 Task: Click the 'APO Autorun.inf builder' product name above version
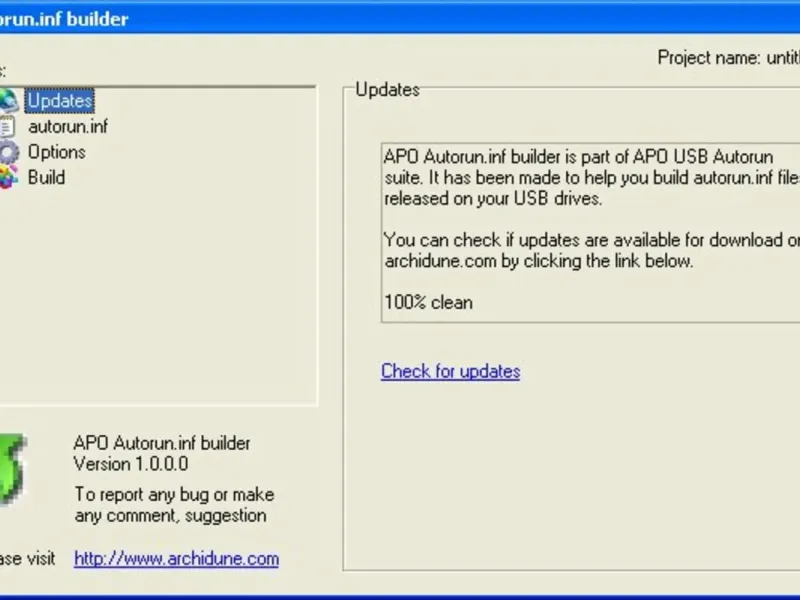[x=162, y=443]
